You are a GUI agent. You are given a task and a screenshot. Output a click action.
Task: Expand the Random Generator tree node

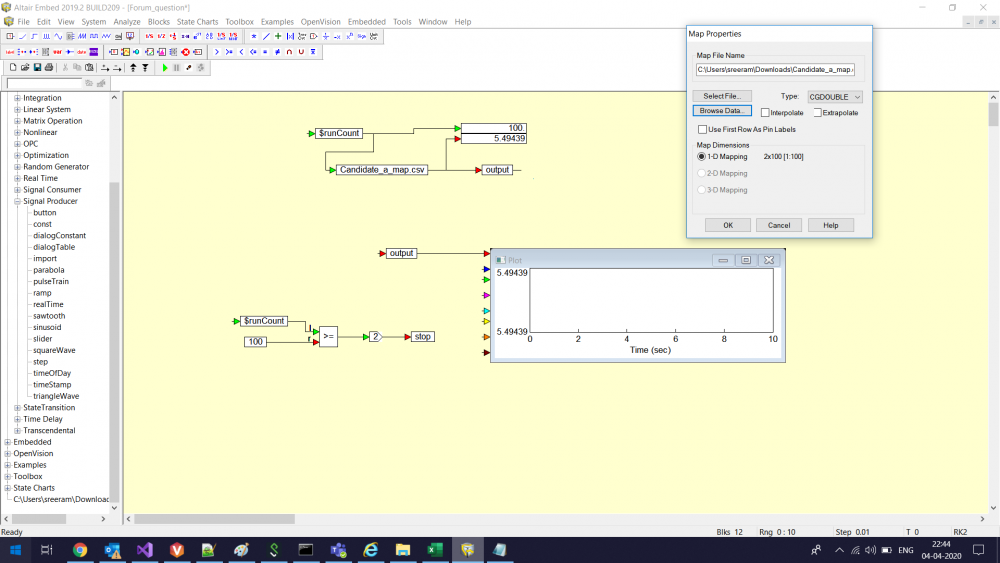coord(17,167)
